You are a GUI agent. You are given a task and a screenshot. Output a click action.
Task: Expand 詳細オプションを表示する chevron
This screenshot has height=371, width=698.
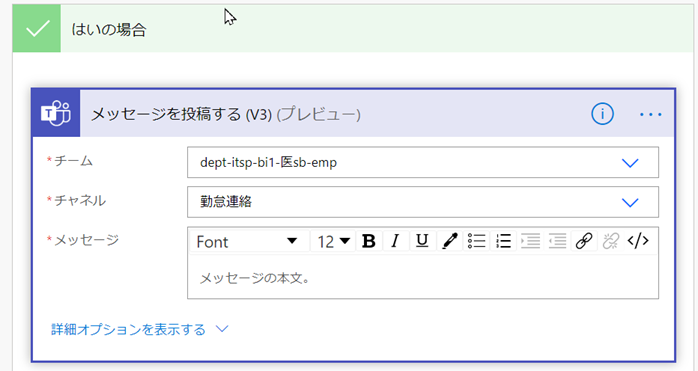point(222,329)
